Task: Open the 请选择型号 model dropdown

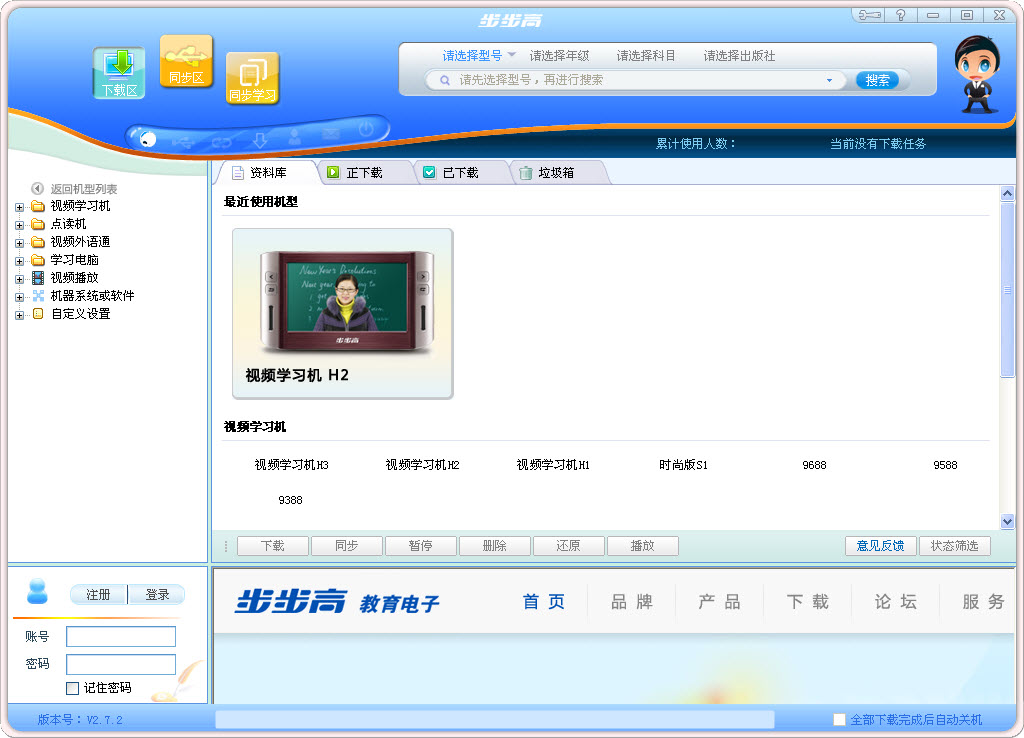Action: pos(479,56)
